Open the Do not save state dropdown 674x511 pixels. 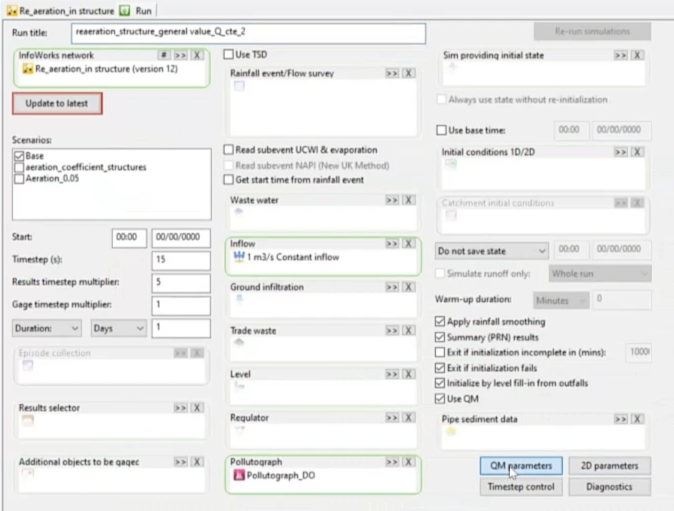pos(492,251)
